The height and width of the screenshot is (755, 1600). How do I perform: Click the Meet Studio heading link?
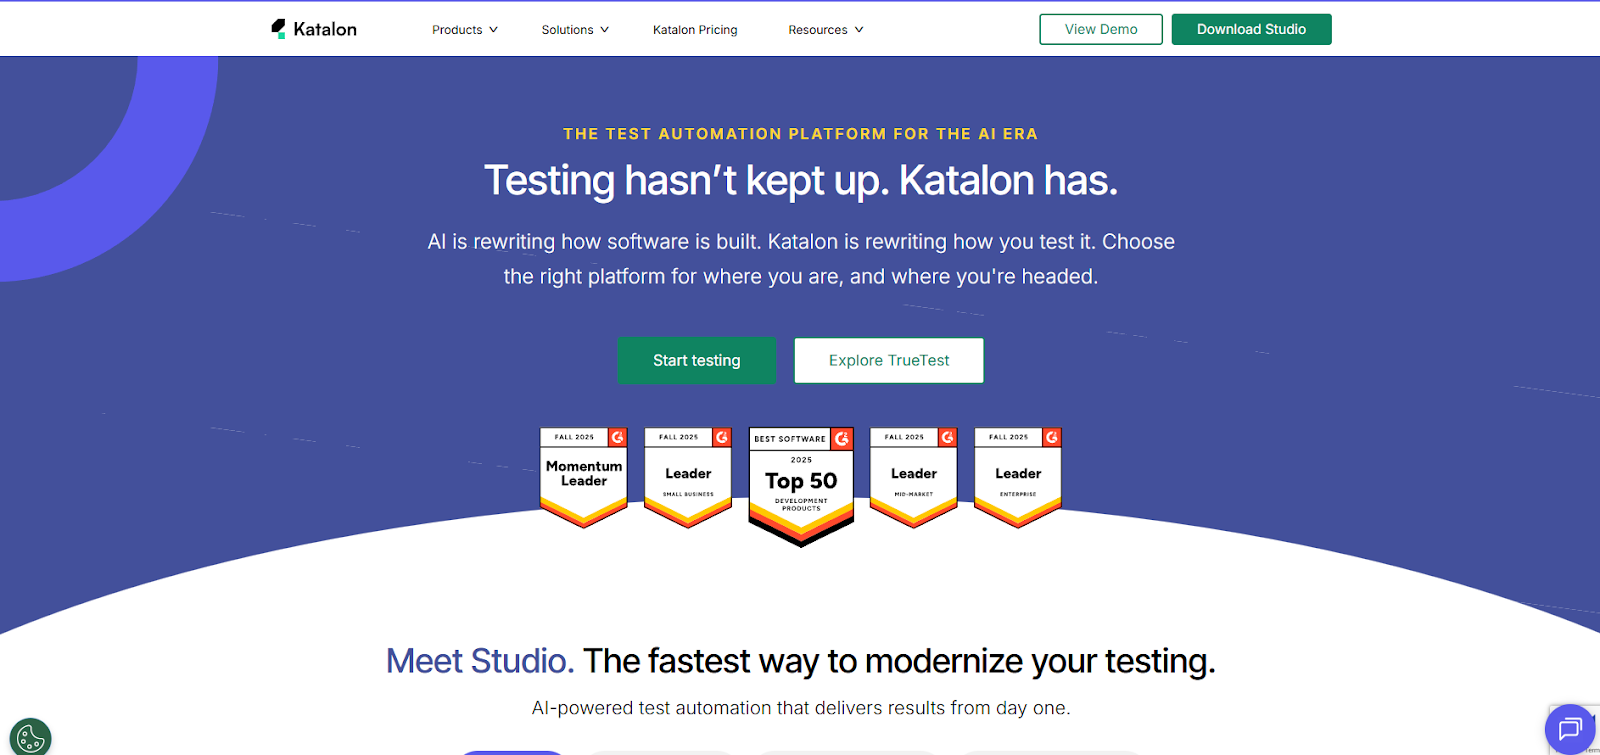pyautogui.click(x=478, y=661)
